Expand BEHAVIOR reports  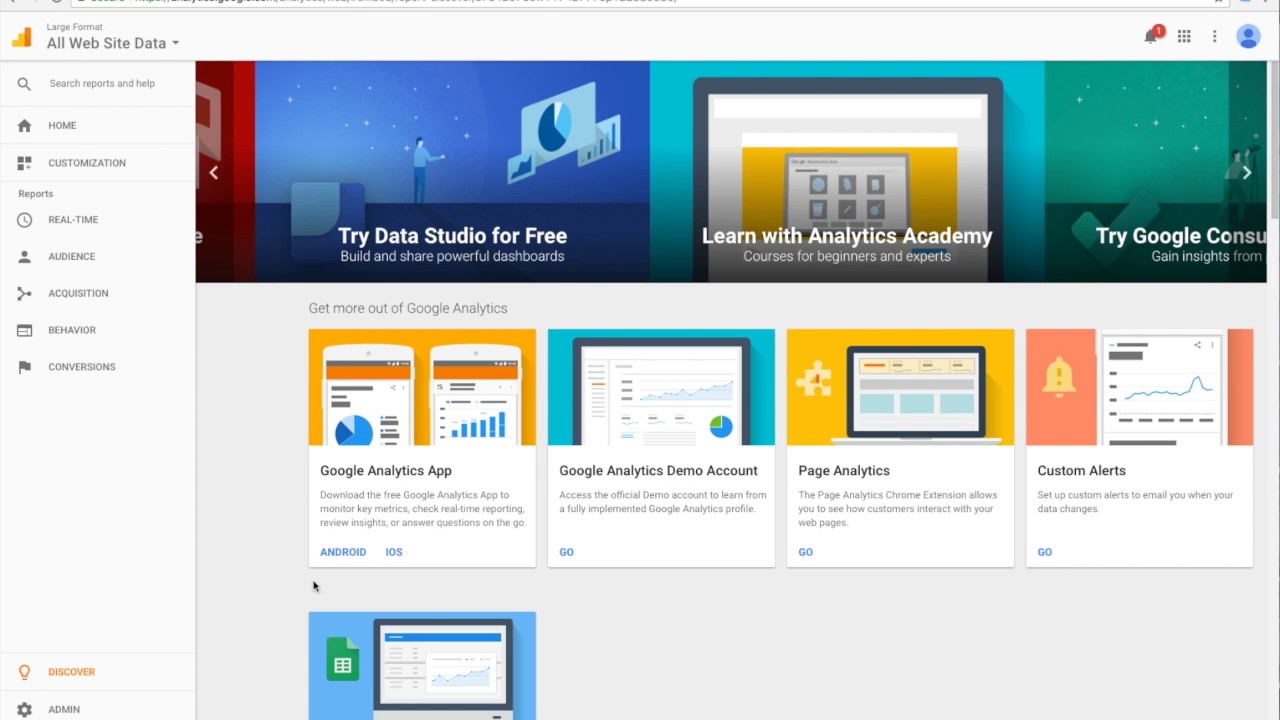(x=72, y=330)
